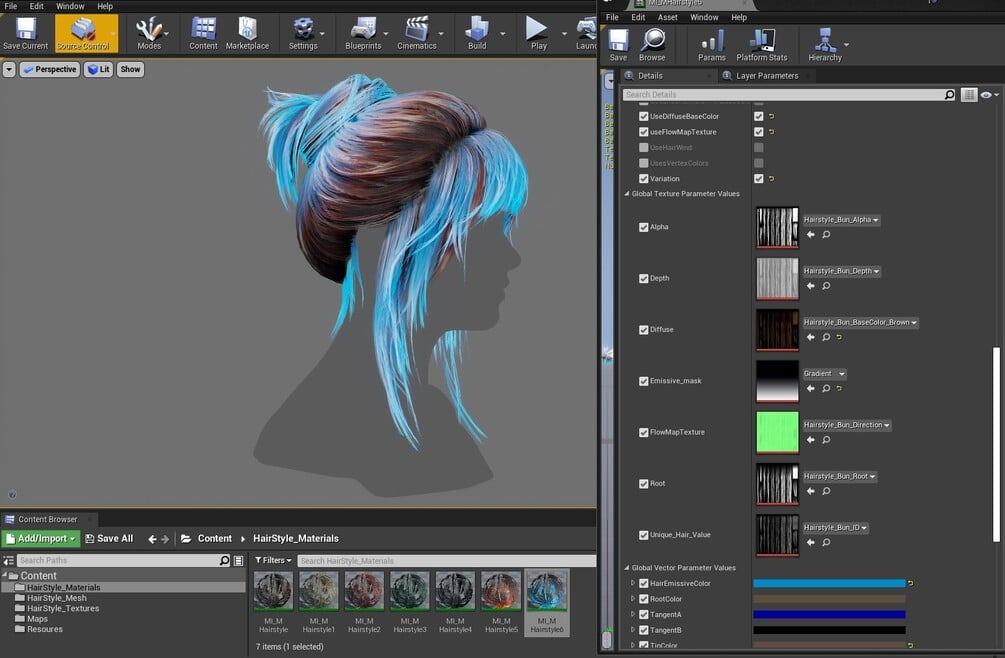Open the Asset menu in material editor
The width and height of the screenshot is (1005, 658).
[x=667, y=17]
